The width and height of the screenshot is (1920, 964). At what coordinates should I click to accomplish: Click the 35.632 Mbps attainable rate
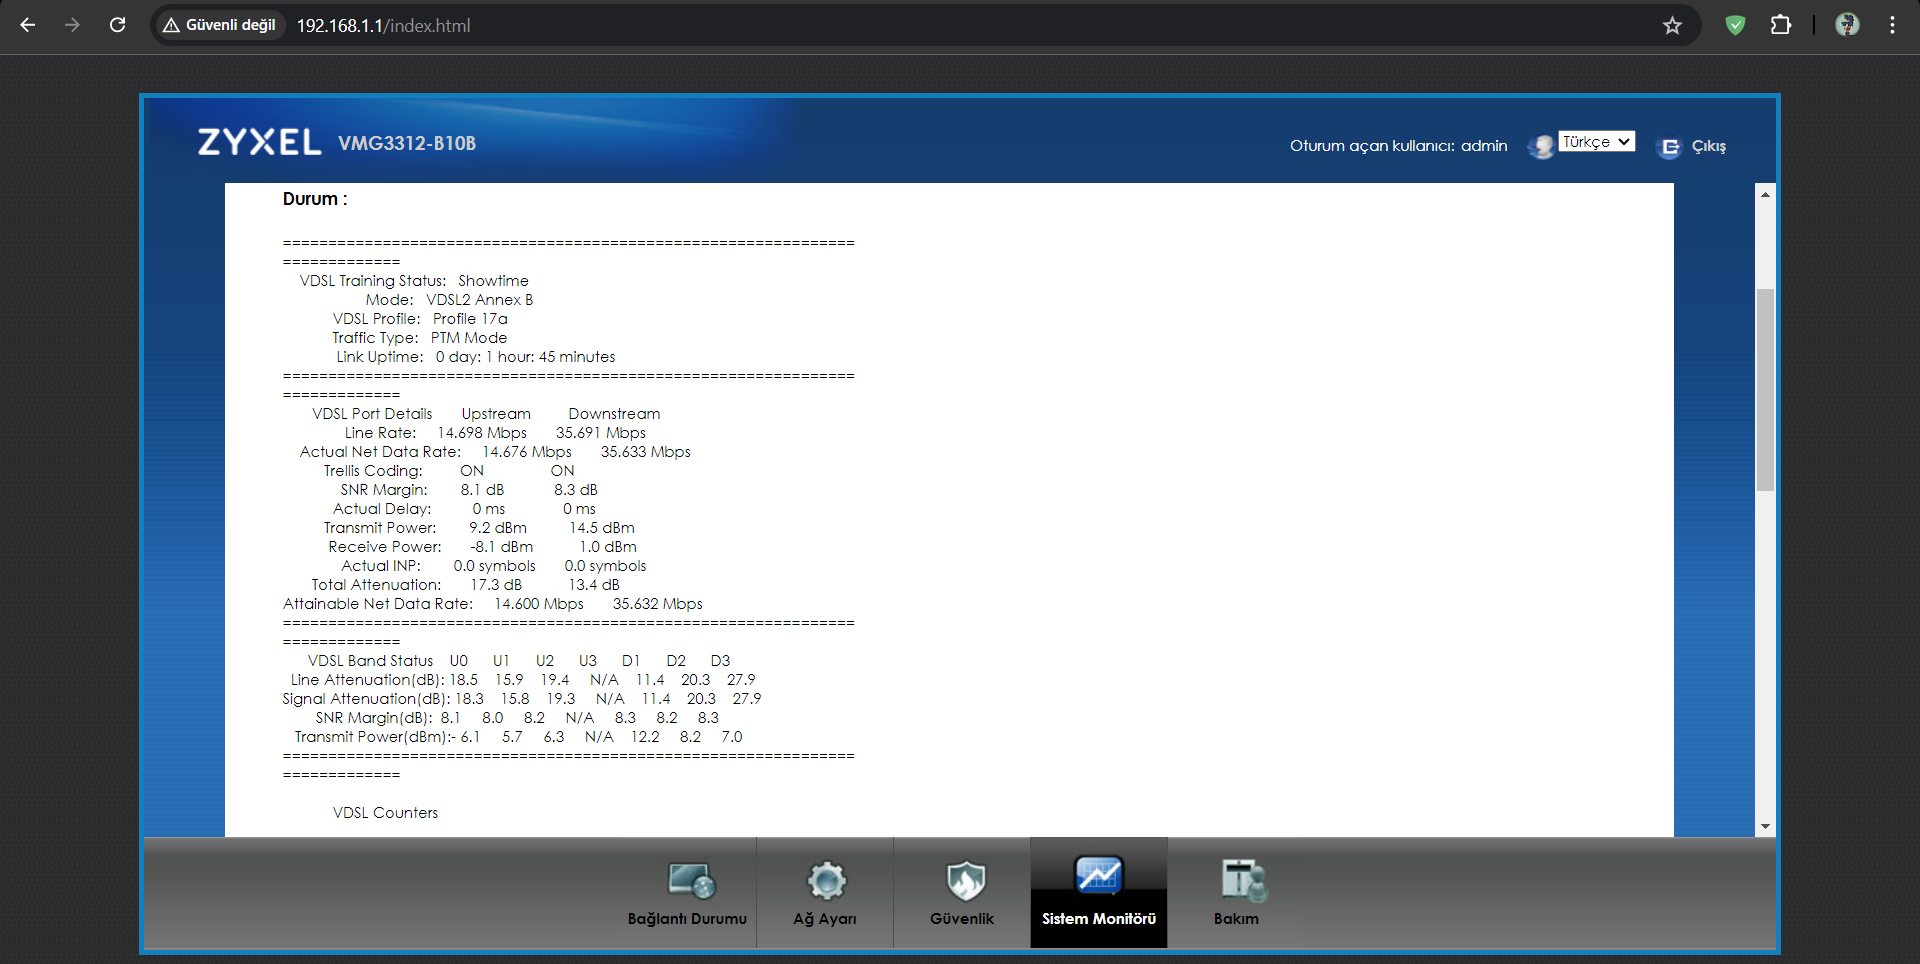point(657,604)
